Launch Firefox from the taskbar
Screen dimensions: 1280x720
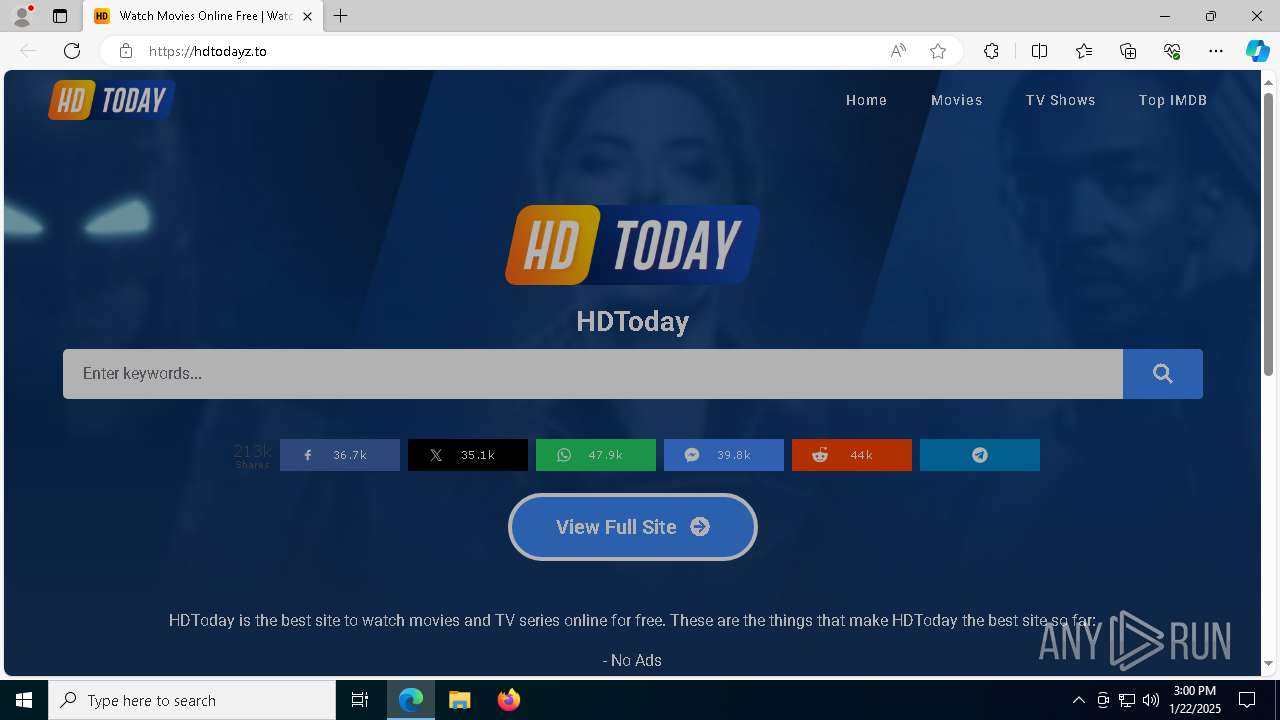pyautogui.click(x=508, y=700)
